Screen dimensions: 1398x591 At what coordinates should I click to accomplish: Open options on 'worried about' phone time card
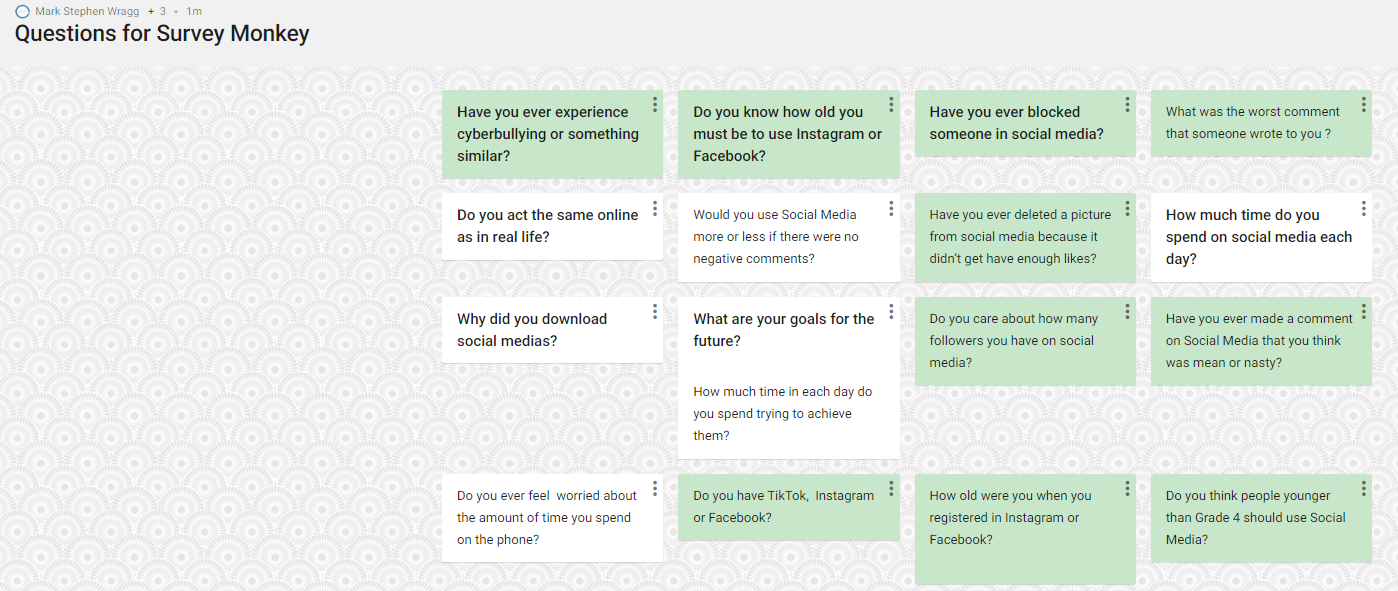pyautogui.click(x=655, y=488)
